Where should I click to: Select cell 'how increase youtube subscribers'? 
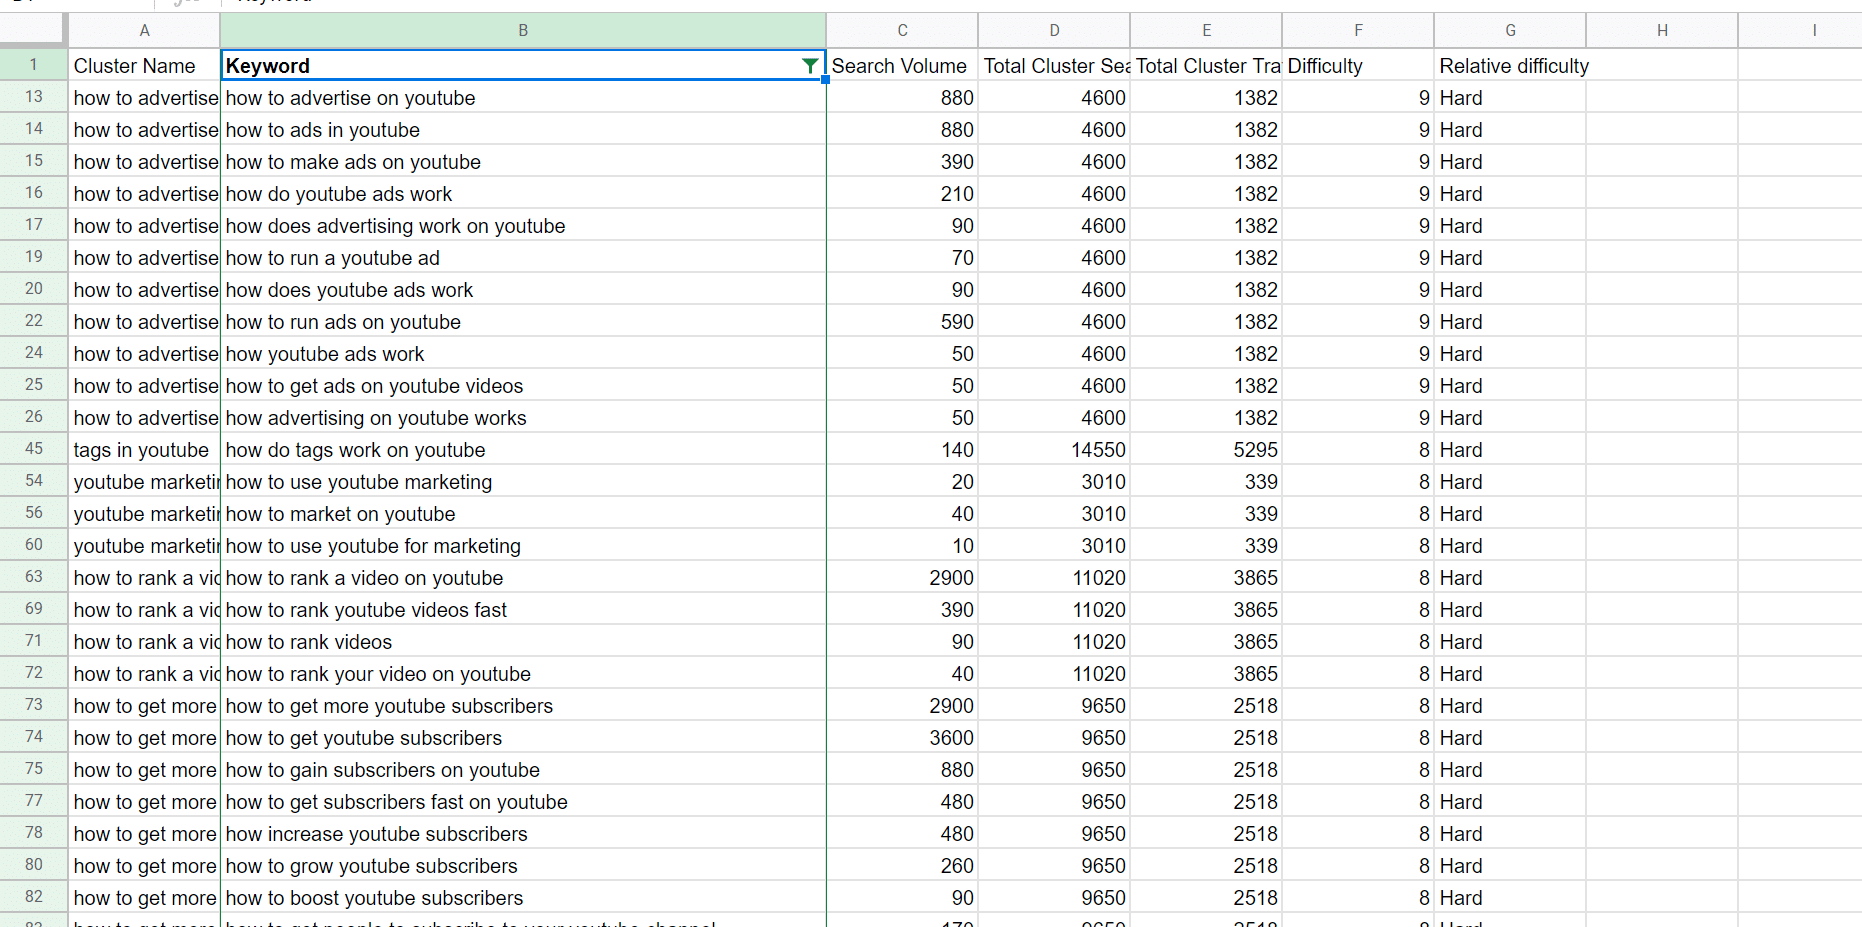point(523,834)
